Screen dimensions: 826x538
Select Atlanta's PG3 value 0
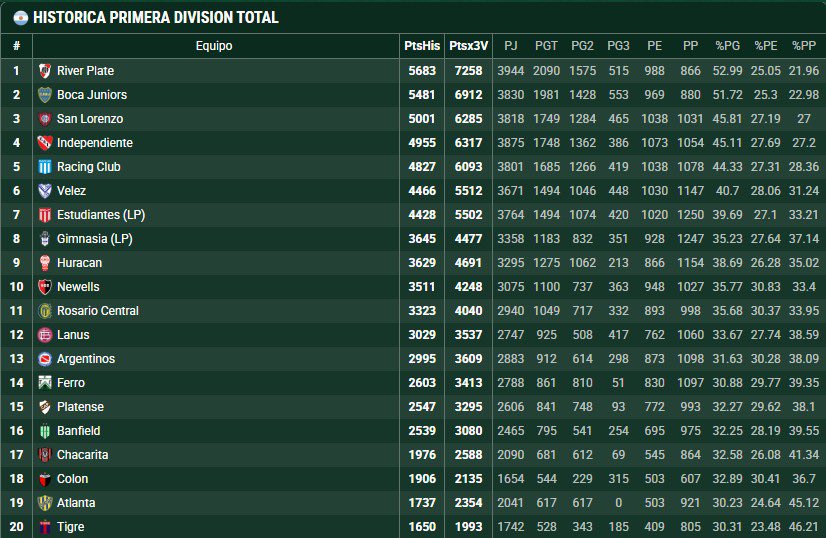tap(618, 503)
